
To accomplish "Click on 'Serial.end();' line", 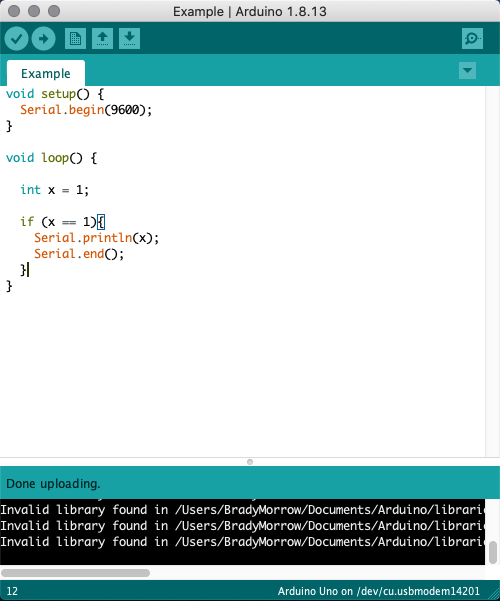I will coord(79,254).
